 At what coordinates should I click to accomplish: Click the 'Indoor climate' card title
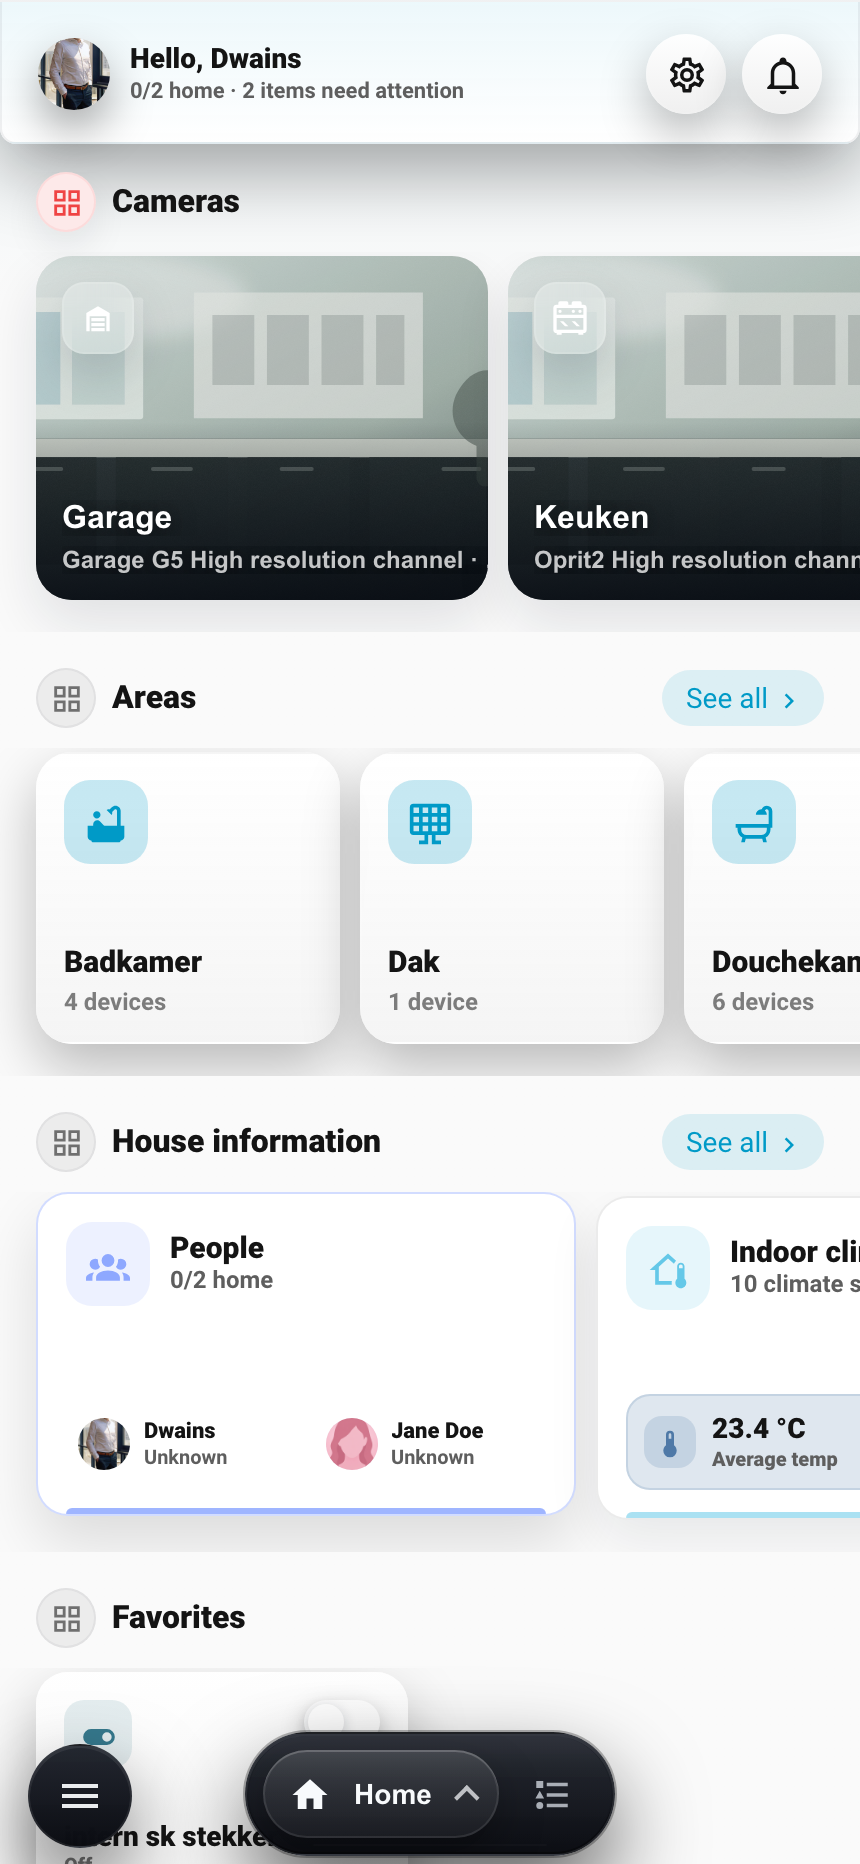tap(795, 1252)
